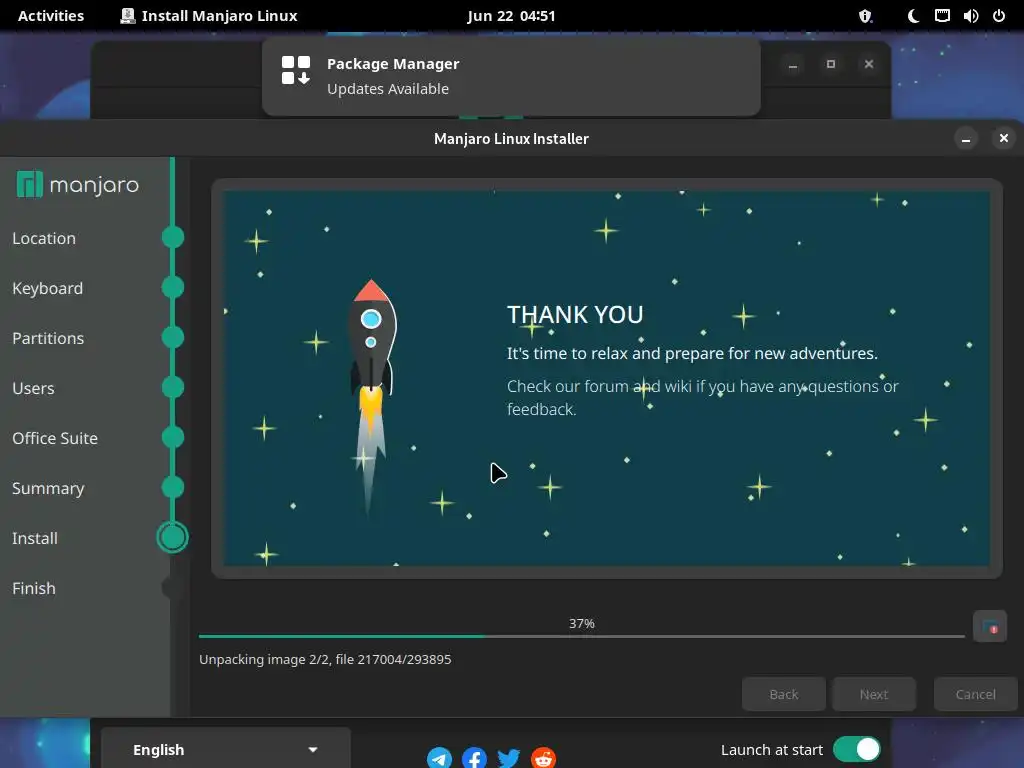The height and width of the screenshot is (768, 1024).
Task: Select the Install step in sidebar
Action: coord(35,538)
